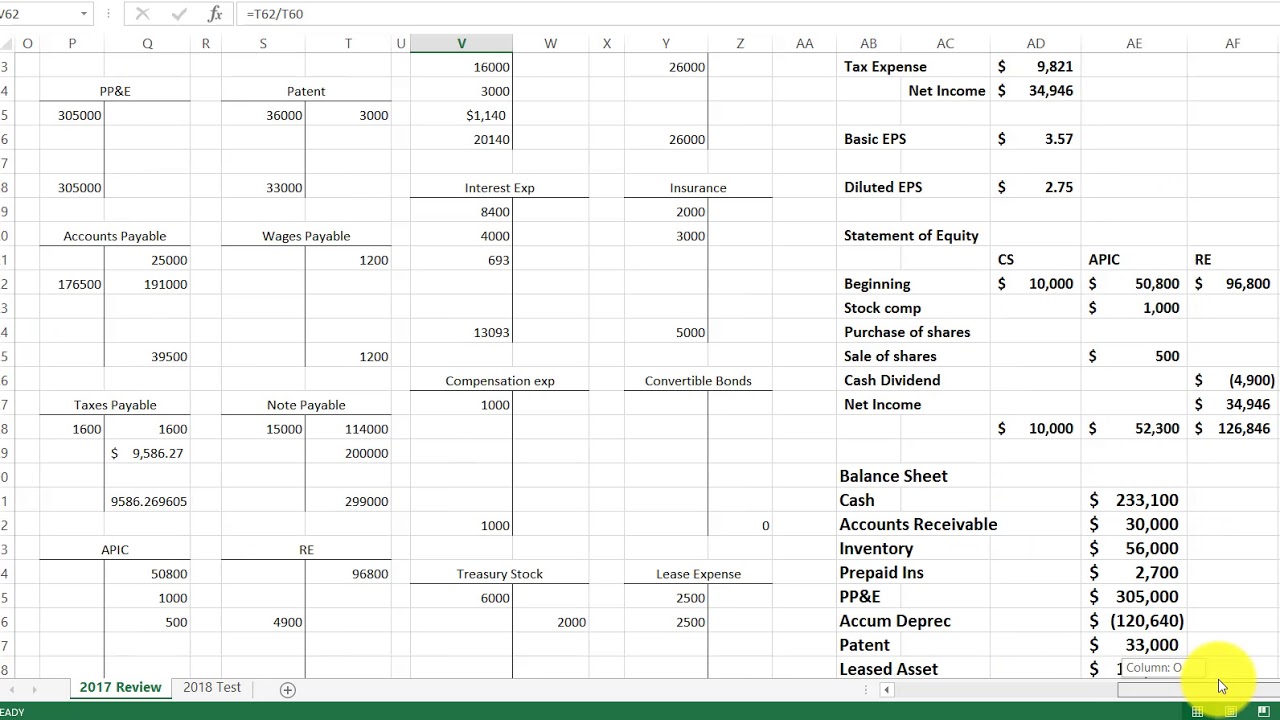Select column AE header
Screen dimensions: 1280x720
coord(1134,44)
